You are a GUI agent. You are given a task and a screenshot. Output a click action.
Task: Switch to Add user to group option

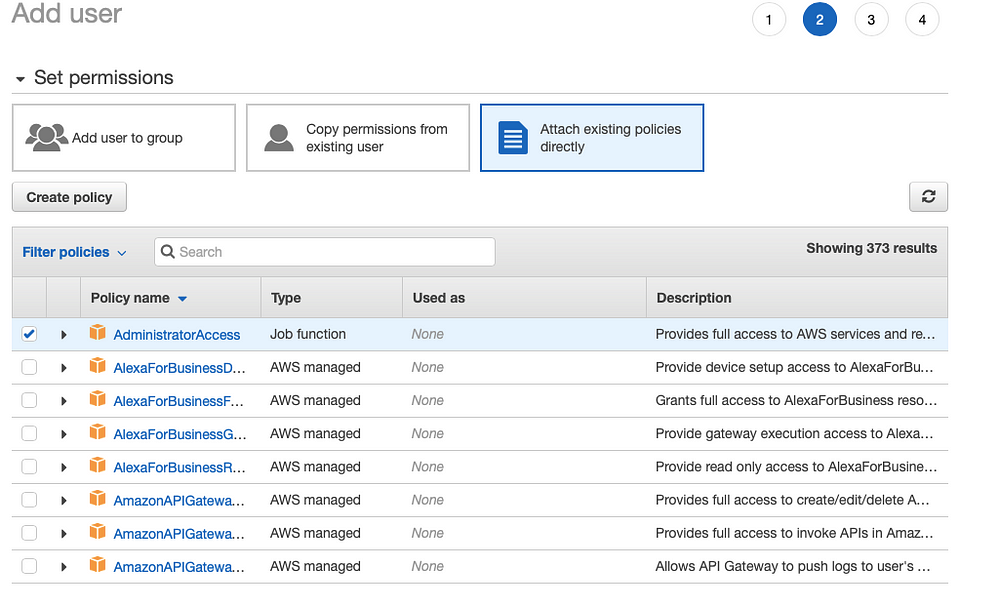pos(124,138)
